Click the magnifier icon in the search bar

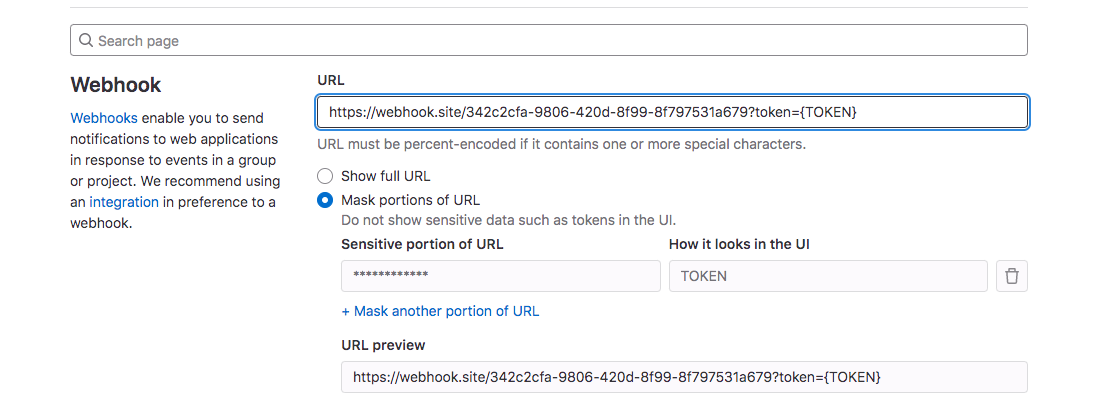[86, 41]
